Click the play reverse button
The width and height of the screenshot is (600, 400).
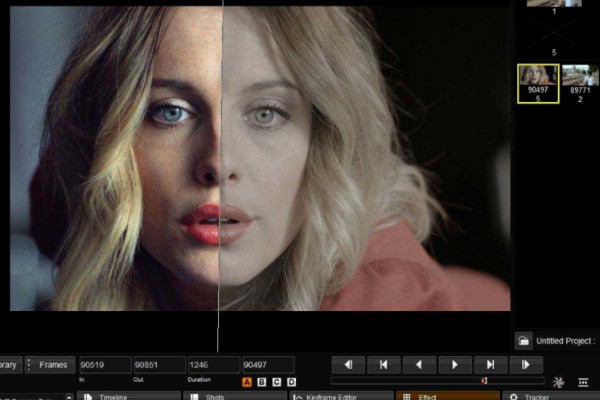(418, 365)
